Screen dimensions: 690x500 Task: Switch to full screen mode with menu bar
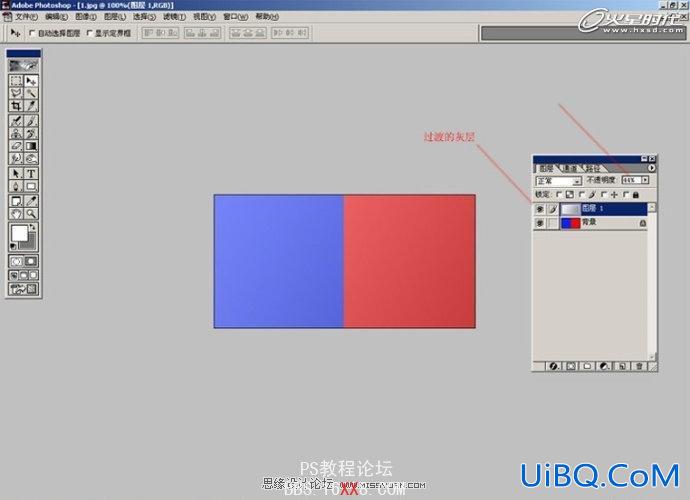pos(24,276)
